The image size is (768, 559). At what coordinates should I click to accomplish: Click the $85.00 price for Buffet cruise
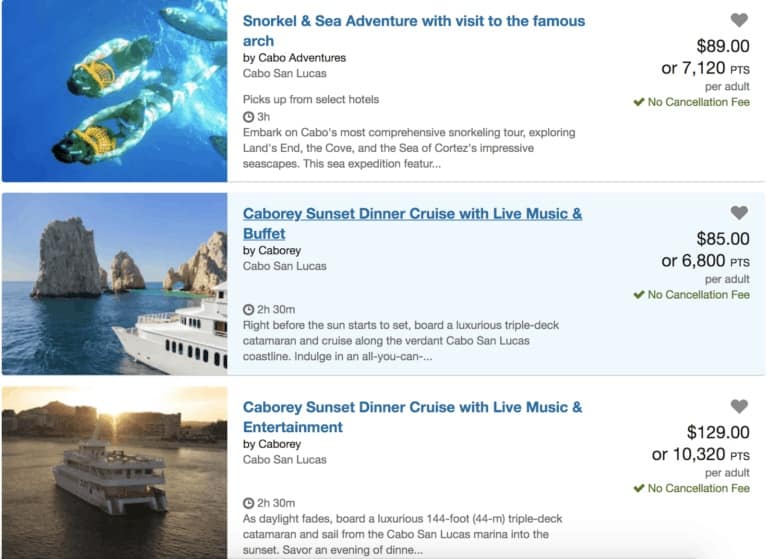pos(723,239)
